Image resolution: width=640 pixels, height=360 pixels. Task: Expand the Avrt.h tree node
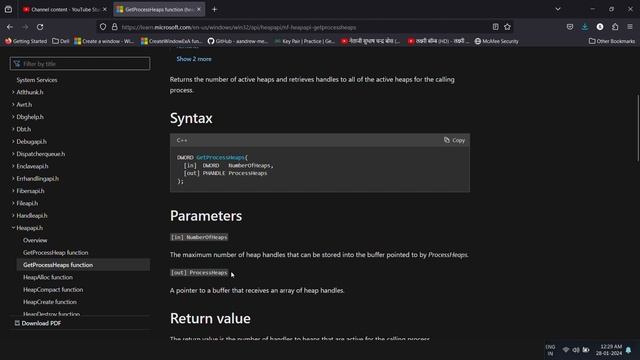click(x=13, y=104)
